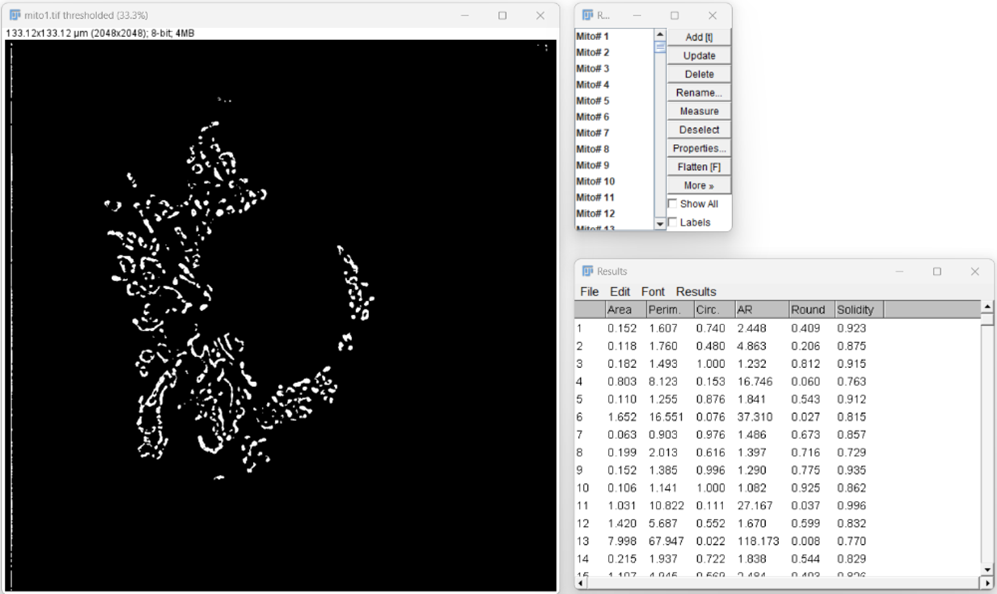Maximize the Results window
This screenshot has height=594, width=997.
point(937,271)
